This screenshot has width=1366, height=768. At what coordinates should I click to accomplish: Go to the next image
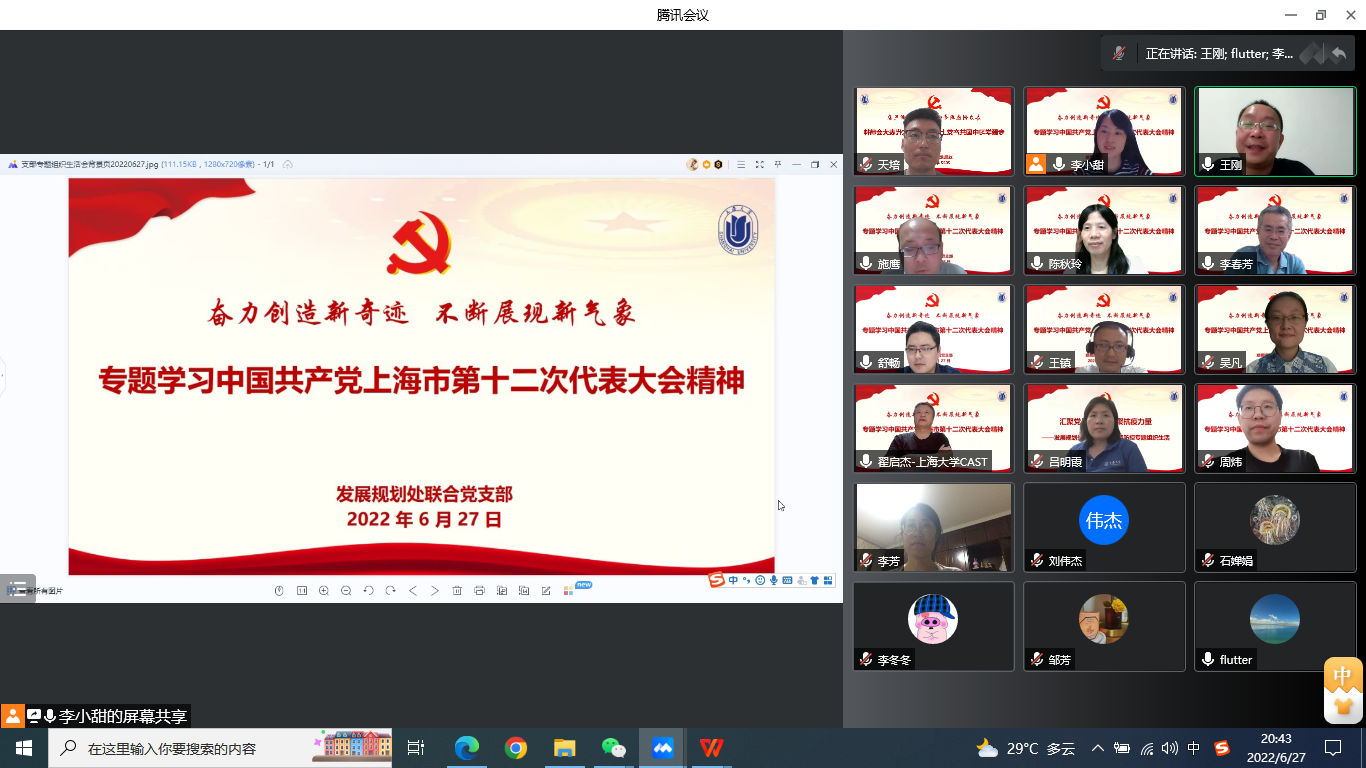(x=435, y=590)
